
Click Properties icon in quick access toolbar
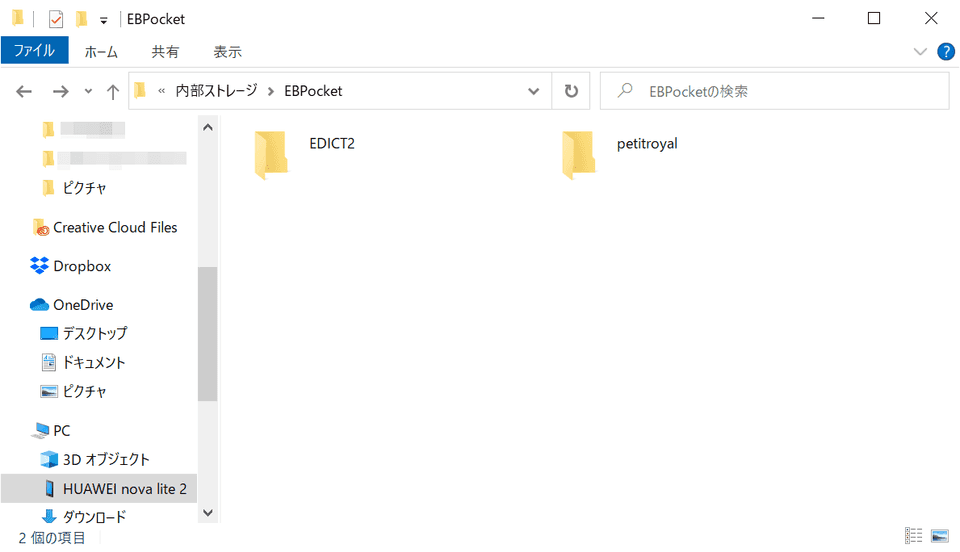pyautogui.click(x=56, y=19)
